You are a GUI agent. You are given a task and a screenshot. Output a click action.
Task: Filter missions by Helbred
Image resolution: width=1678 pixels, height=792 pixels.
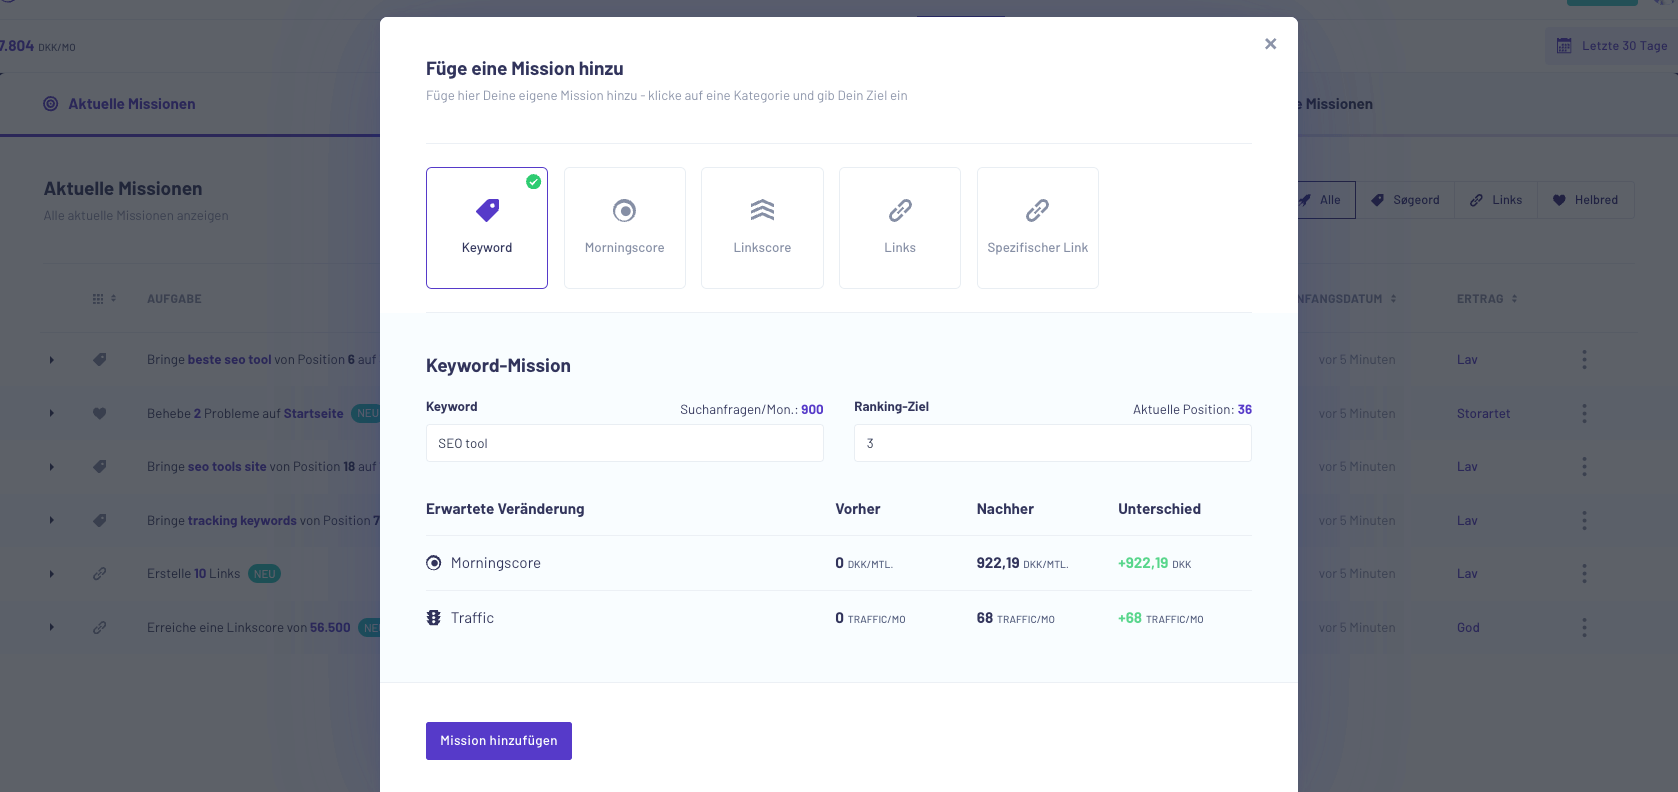[1585, 200]
